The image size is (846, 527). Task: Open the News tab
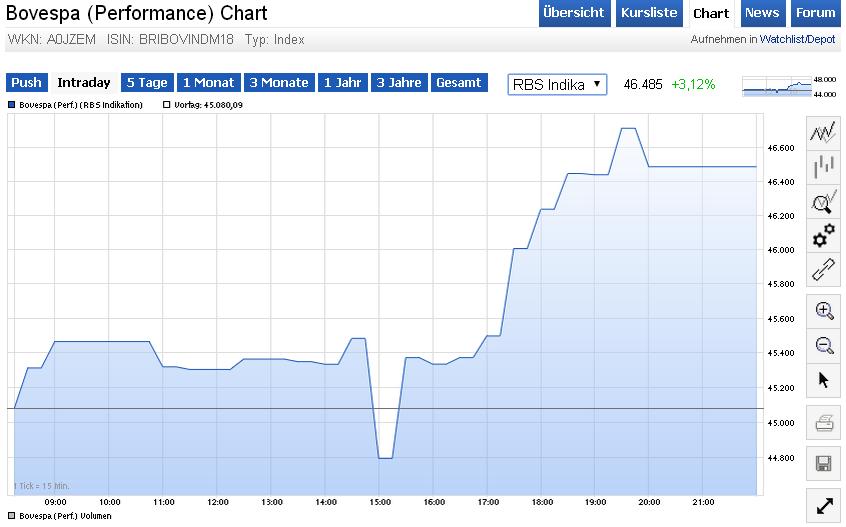pyautogui.click(x=762, y=13)
